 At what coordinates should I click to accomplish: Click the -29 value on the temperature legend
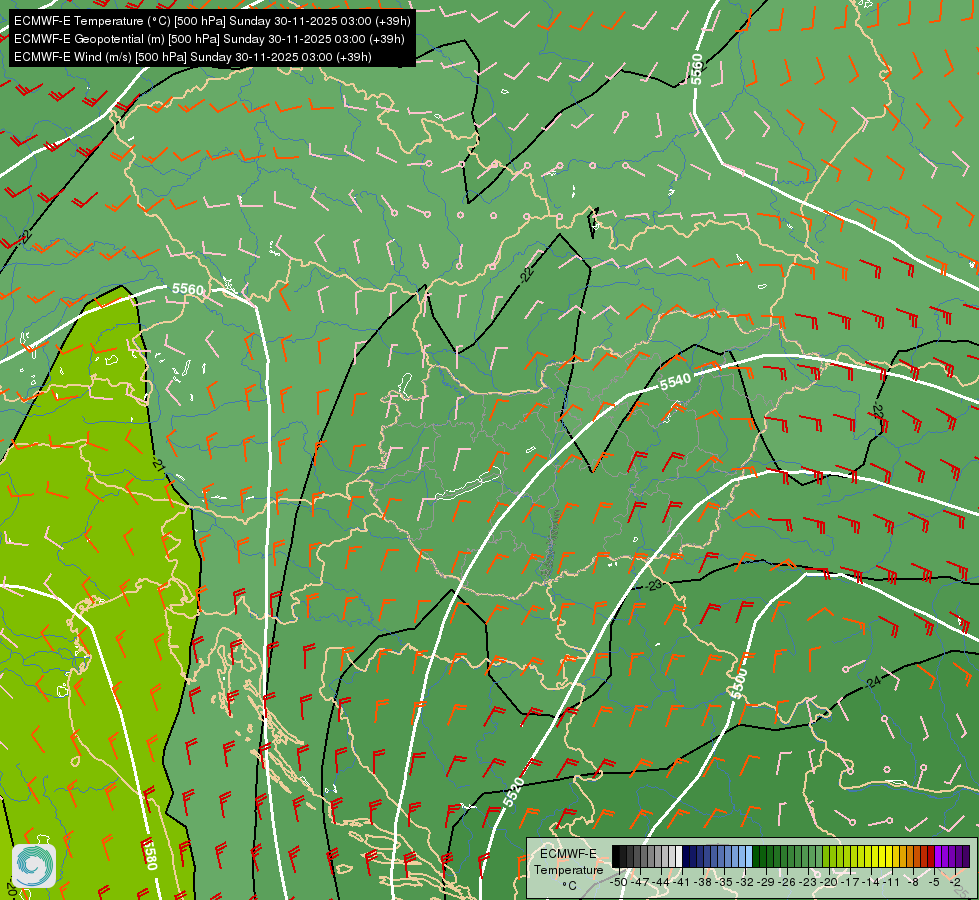(x=767, y=882)
